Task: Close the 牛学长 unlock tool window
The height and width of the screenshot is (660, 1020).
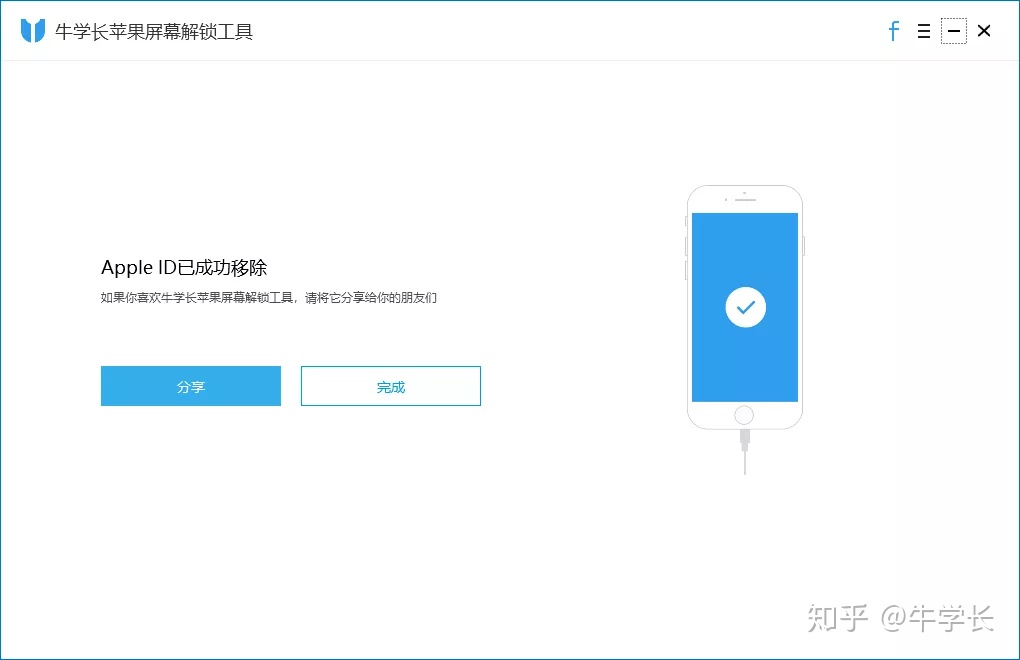Action: pyautogui.click(x=984, y=31)
